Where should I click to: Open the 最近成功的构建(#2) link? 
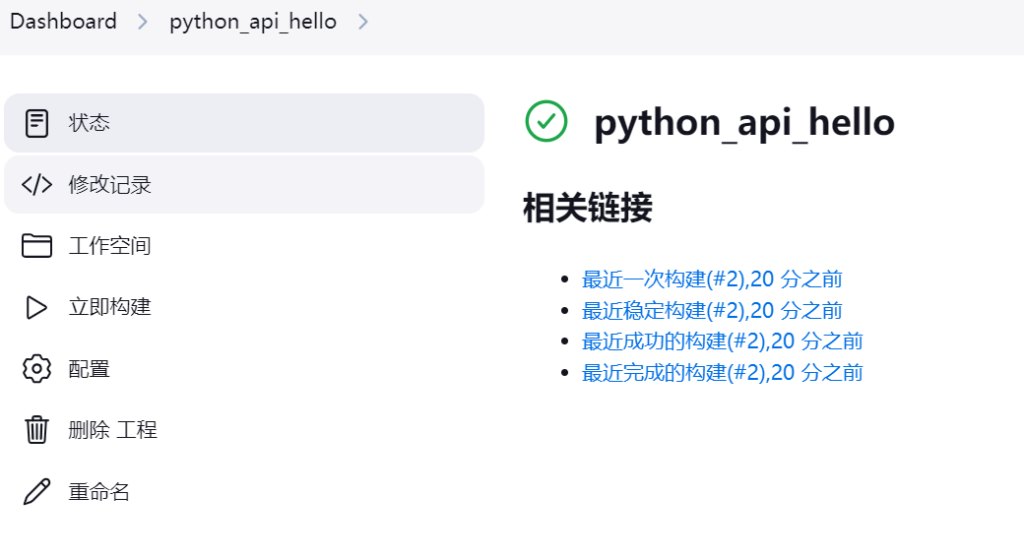point(722,341)
